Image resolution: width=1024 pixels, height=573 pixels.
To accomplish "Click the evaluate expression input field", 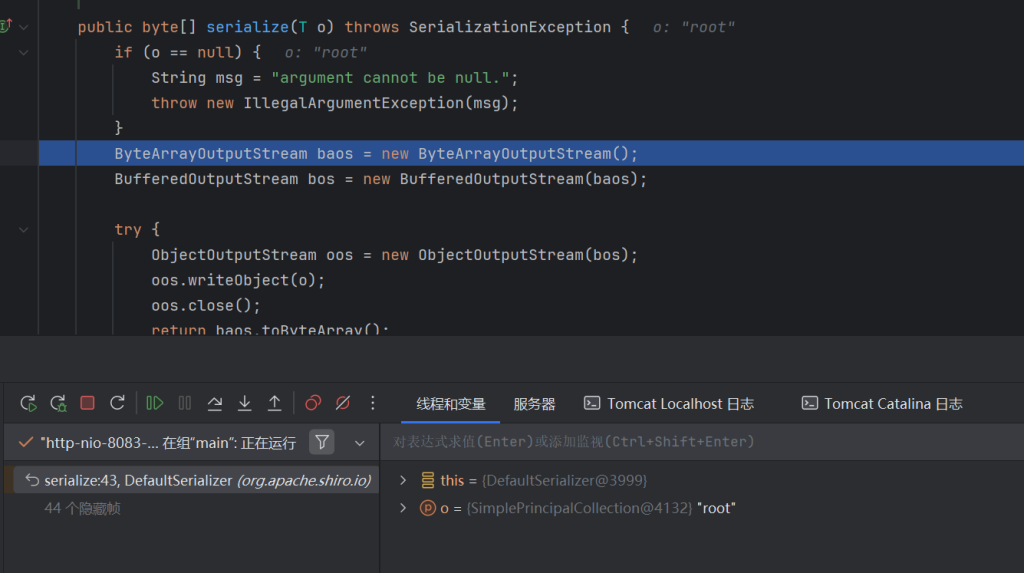I will [x=700, y=441].
